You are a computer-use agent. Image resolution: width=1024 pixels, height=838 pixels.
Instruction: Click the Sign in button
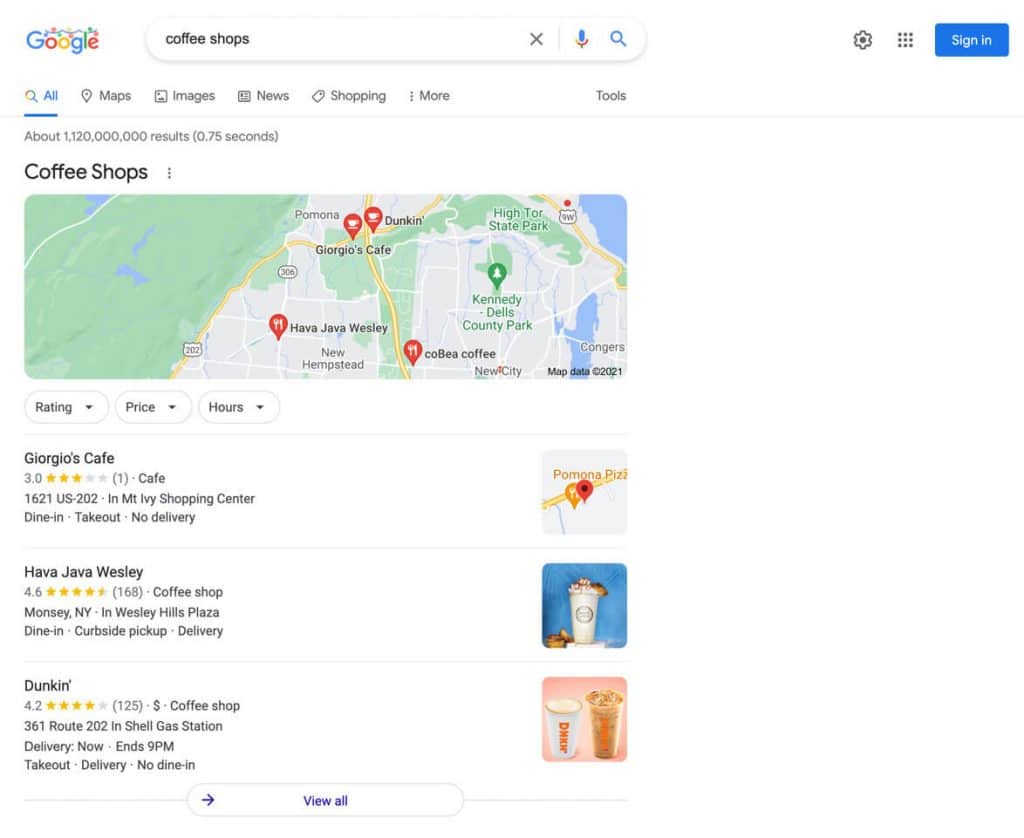point(971,40)
